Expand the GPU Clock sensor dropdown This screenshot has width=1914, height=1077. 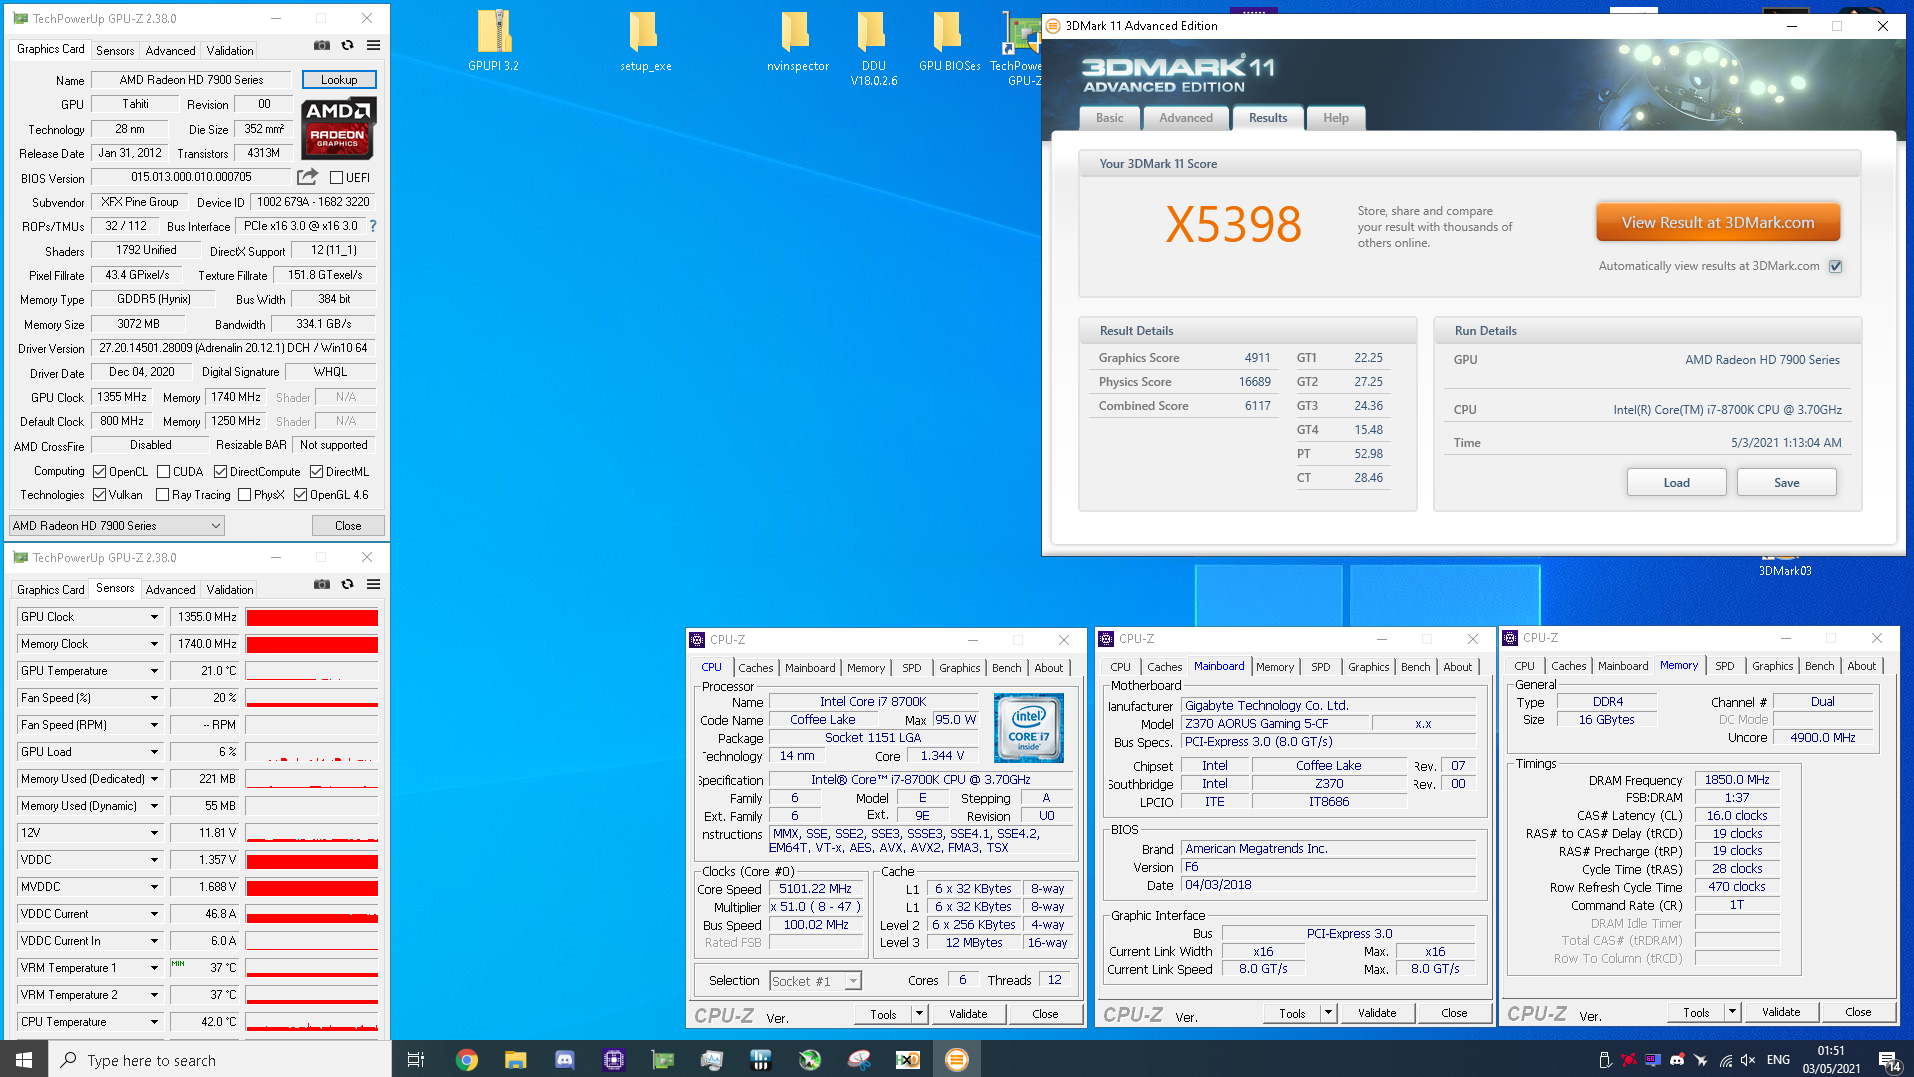click(154, 617)
